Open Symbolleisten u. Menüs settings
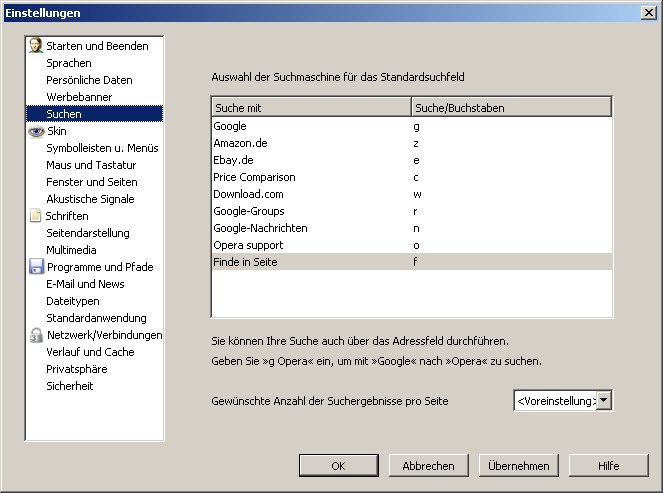Image resolution: width=663 pixels, height=493 pixels. pos(102,148)
